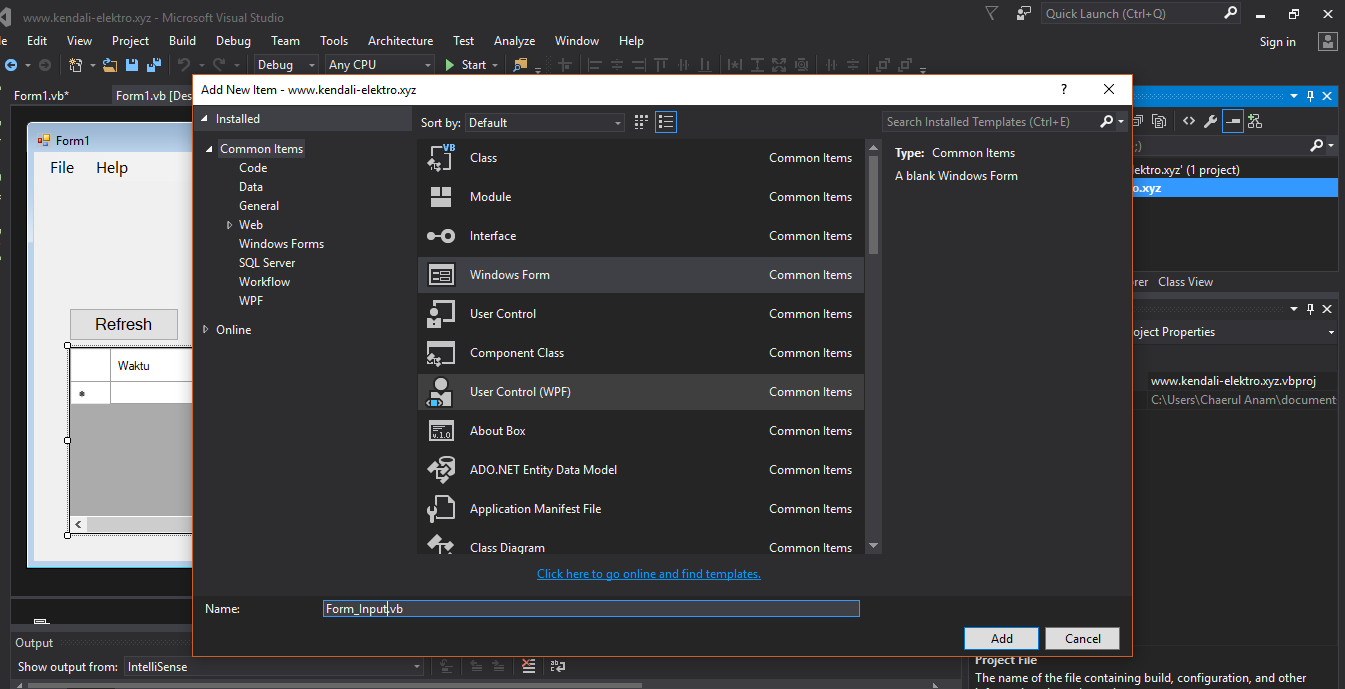Pick the About Box template icon
1345x689 pixels.
coord(441,431)
